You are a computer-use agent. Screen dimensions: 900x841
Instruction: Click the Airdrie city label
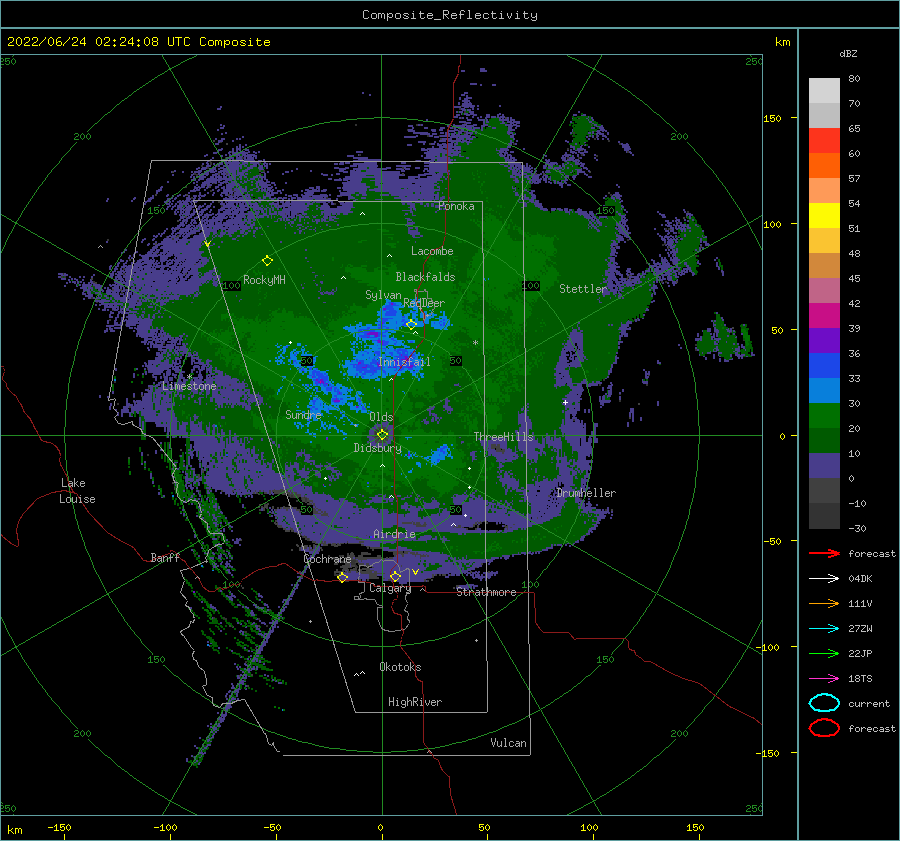point(394,534)
